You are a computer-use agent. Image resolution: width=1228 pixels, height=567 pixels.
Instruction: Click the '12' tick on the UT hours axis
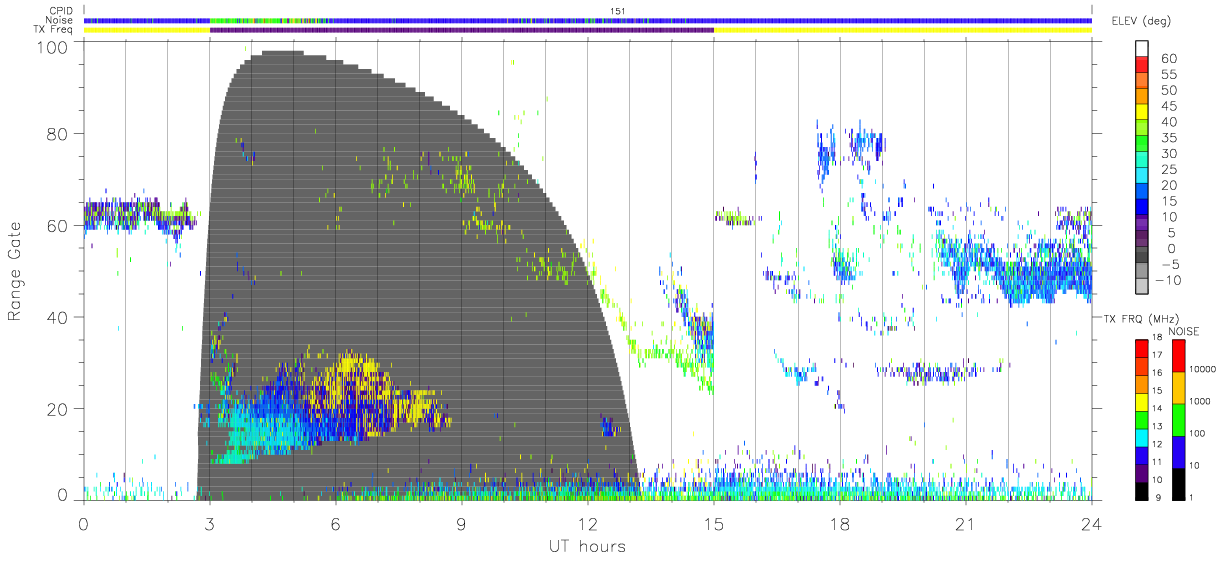point(587,522)
